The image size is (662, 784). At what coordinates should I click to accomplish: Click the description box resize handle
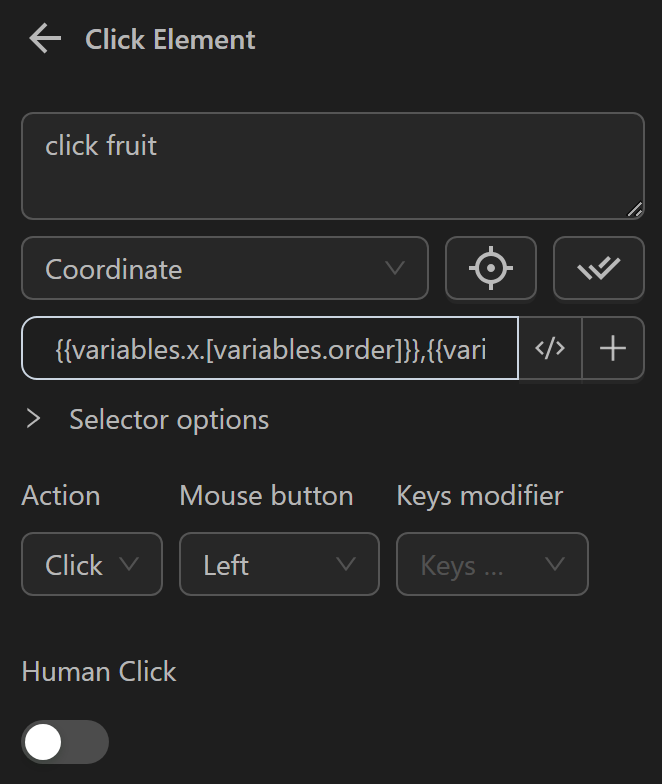click(635, 210)
